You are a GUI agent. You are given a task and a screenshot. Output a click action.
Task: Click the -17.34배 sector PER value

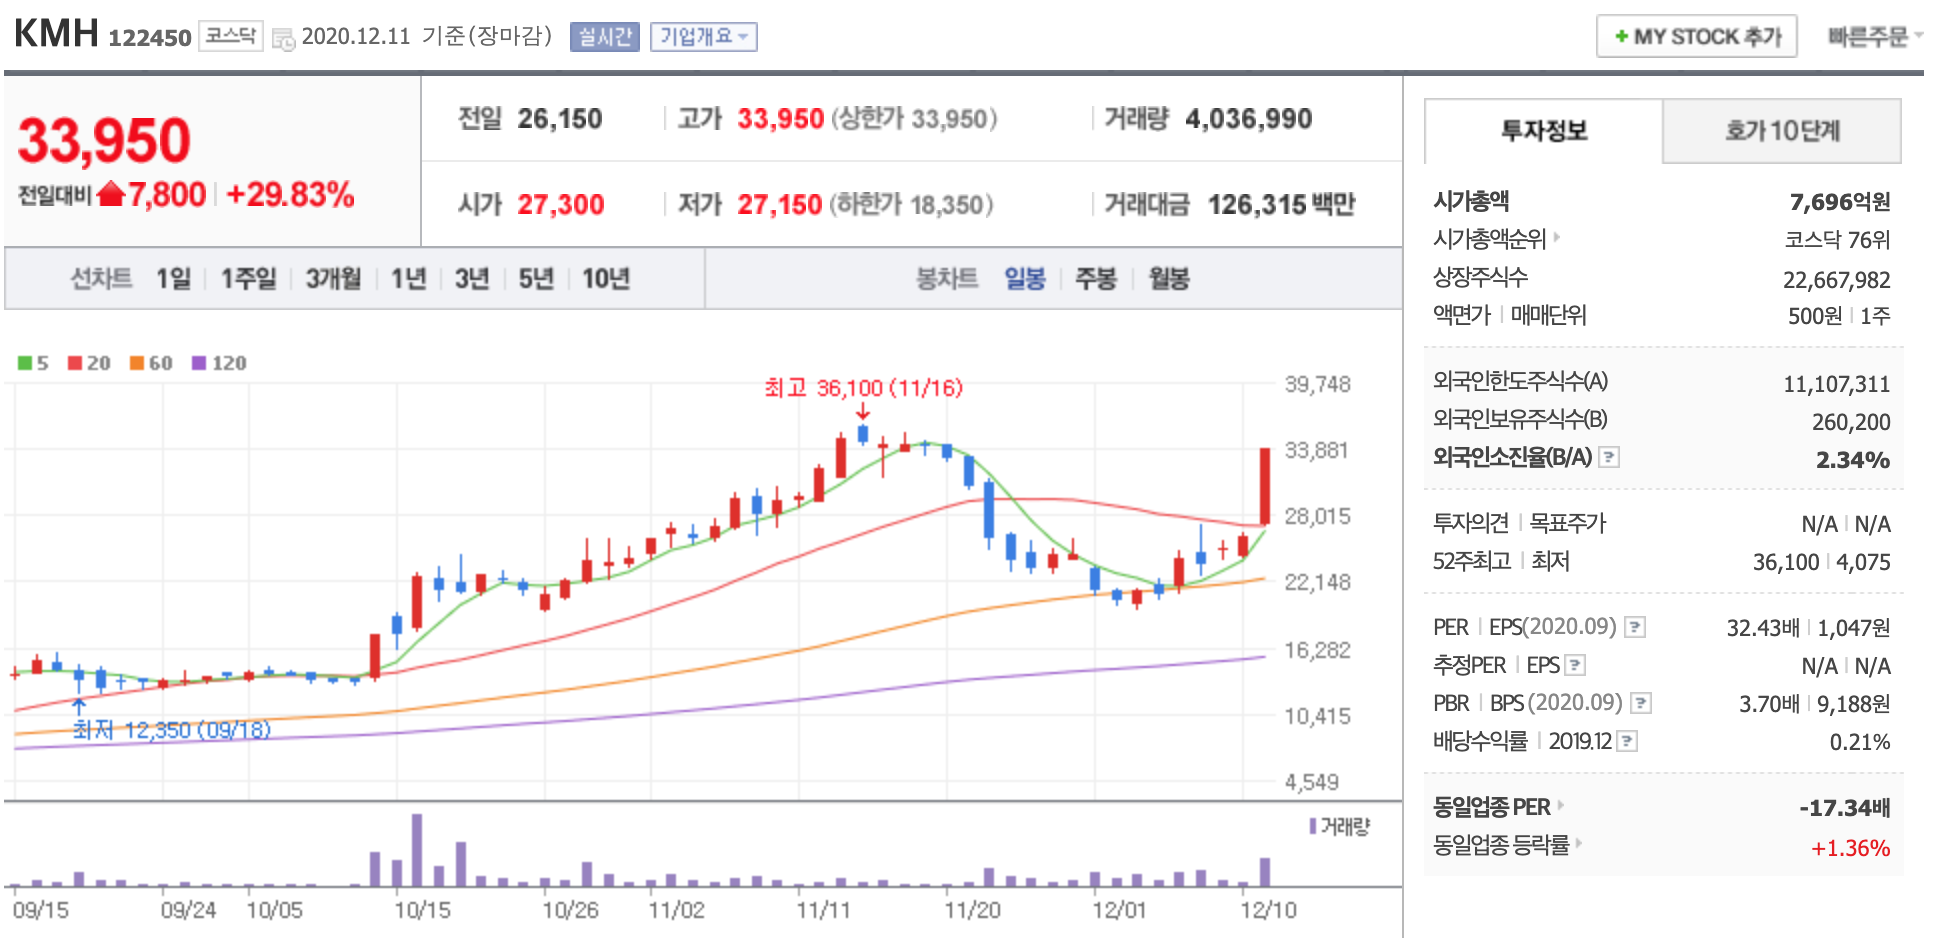click(1845, 808)
